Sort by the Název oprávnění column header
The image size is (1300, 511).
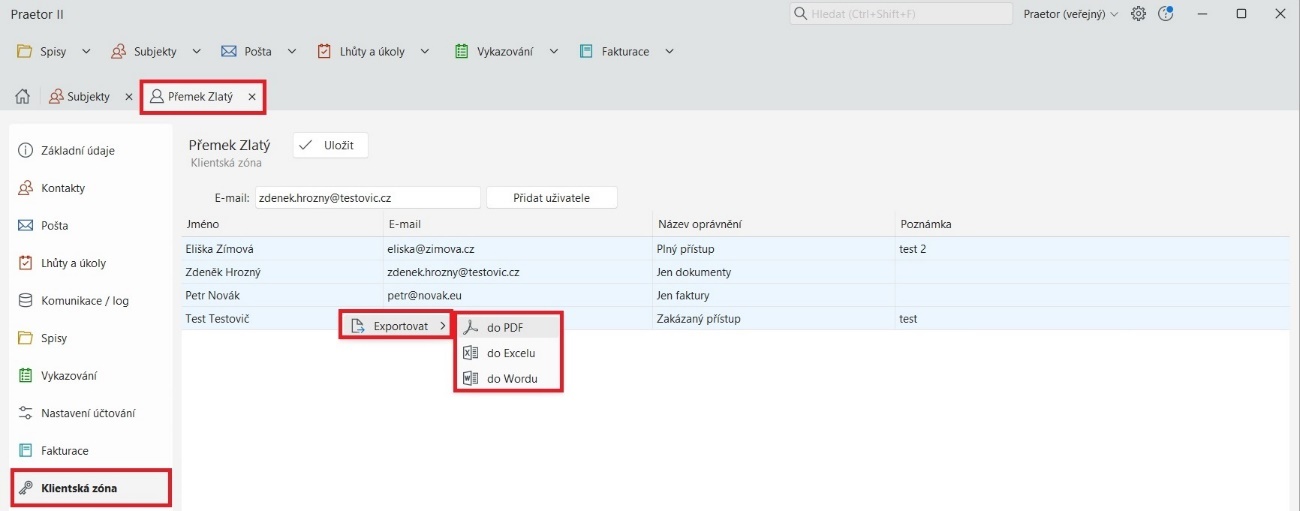click(774, 224)
